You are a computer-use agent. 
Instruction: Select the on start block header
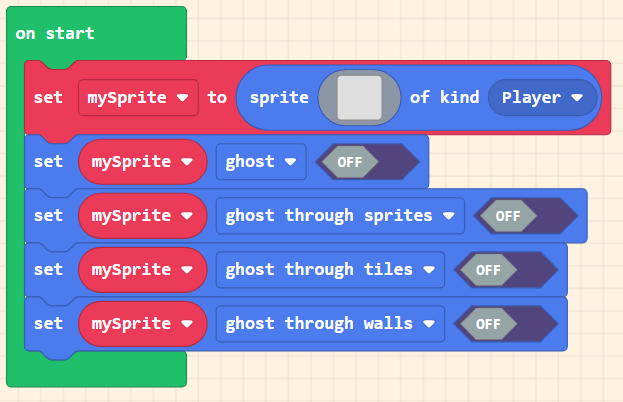(56, 33)
